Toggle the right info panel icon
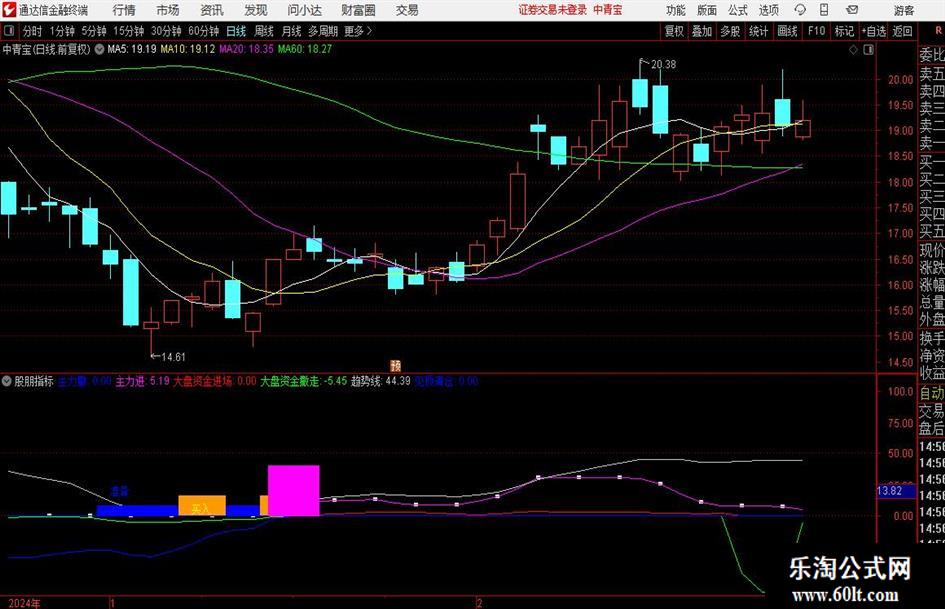This screenshot has width=945, height=609. [868, 49]
